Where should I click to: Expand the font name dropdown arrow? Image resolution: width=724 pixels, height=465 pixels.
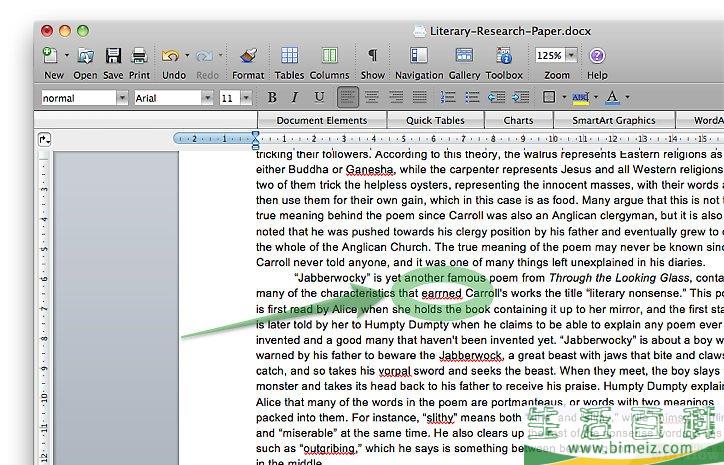207,98
